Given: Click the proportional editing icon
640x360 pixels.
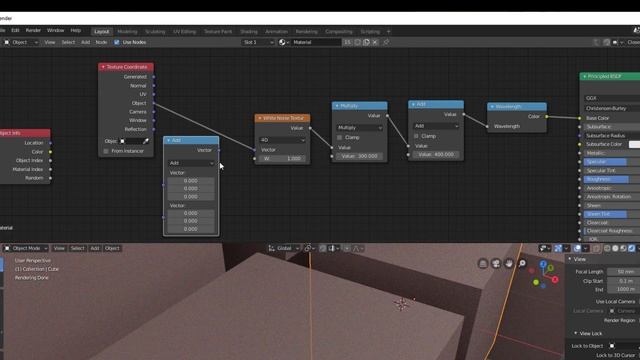Looking at the screenshot, I should (347, 248).
